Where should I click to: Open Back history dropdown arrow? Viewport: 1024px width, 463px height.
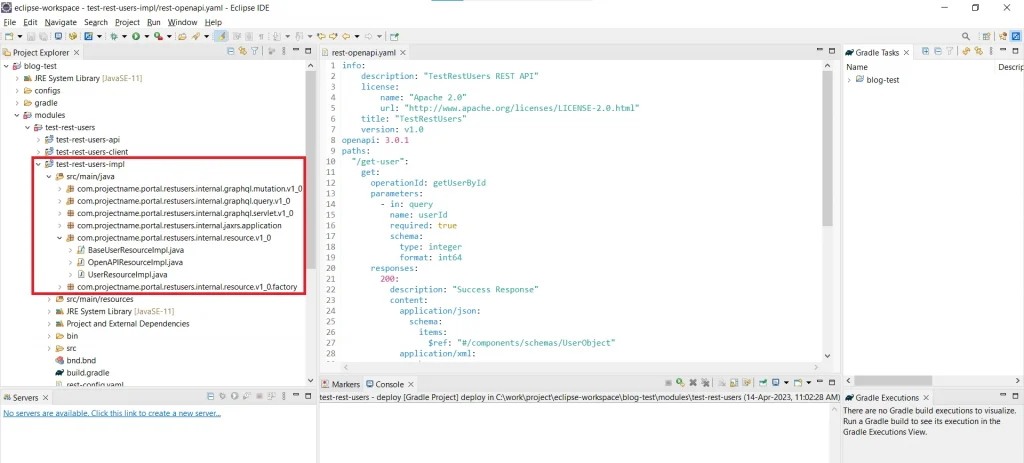coord(357,37)
